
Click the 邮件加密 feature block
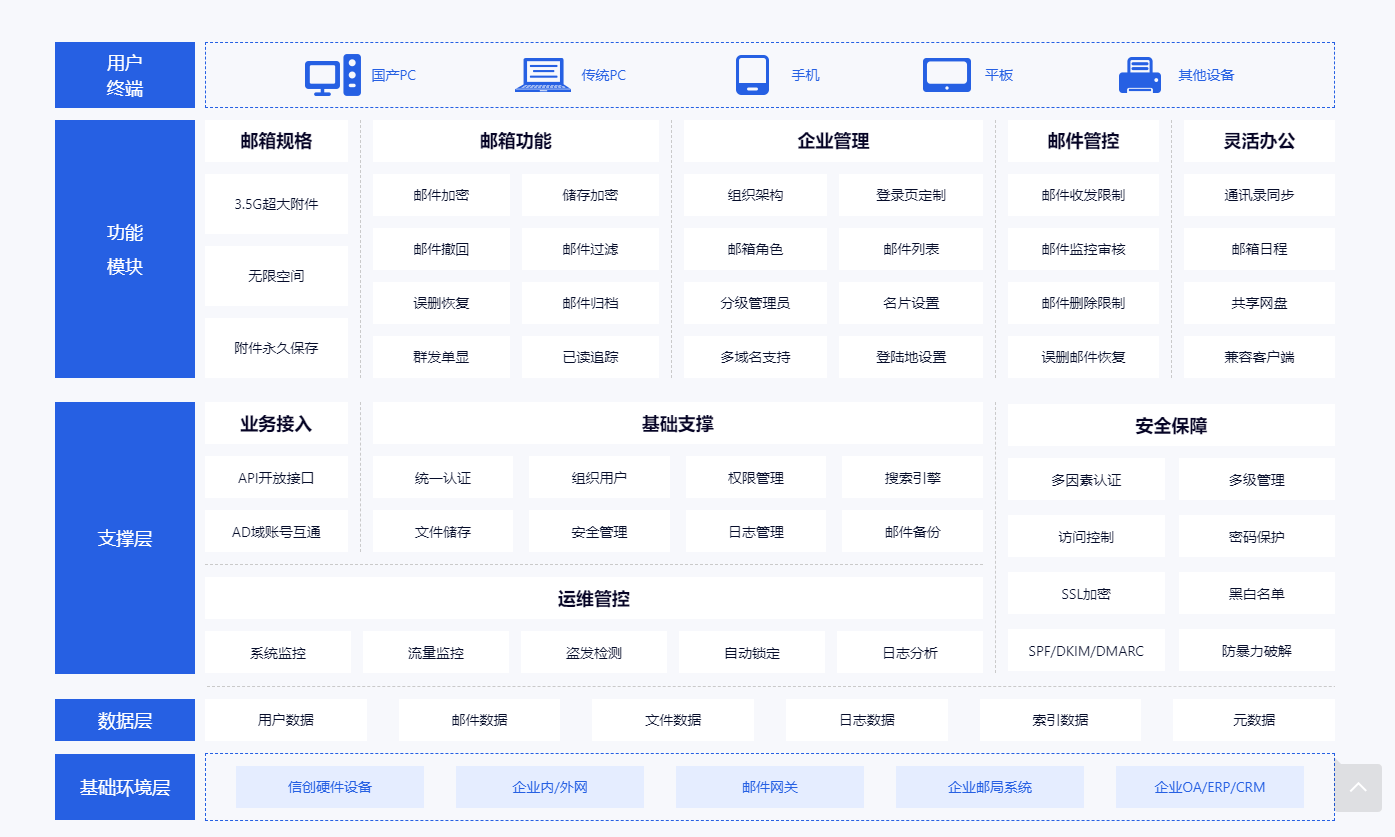coord(441,195)
